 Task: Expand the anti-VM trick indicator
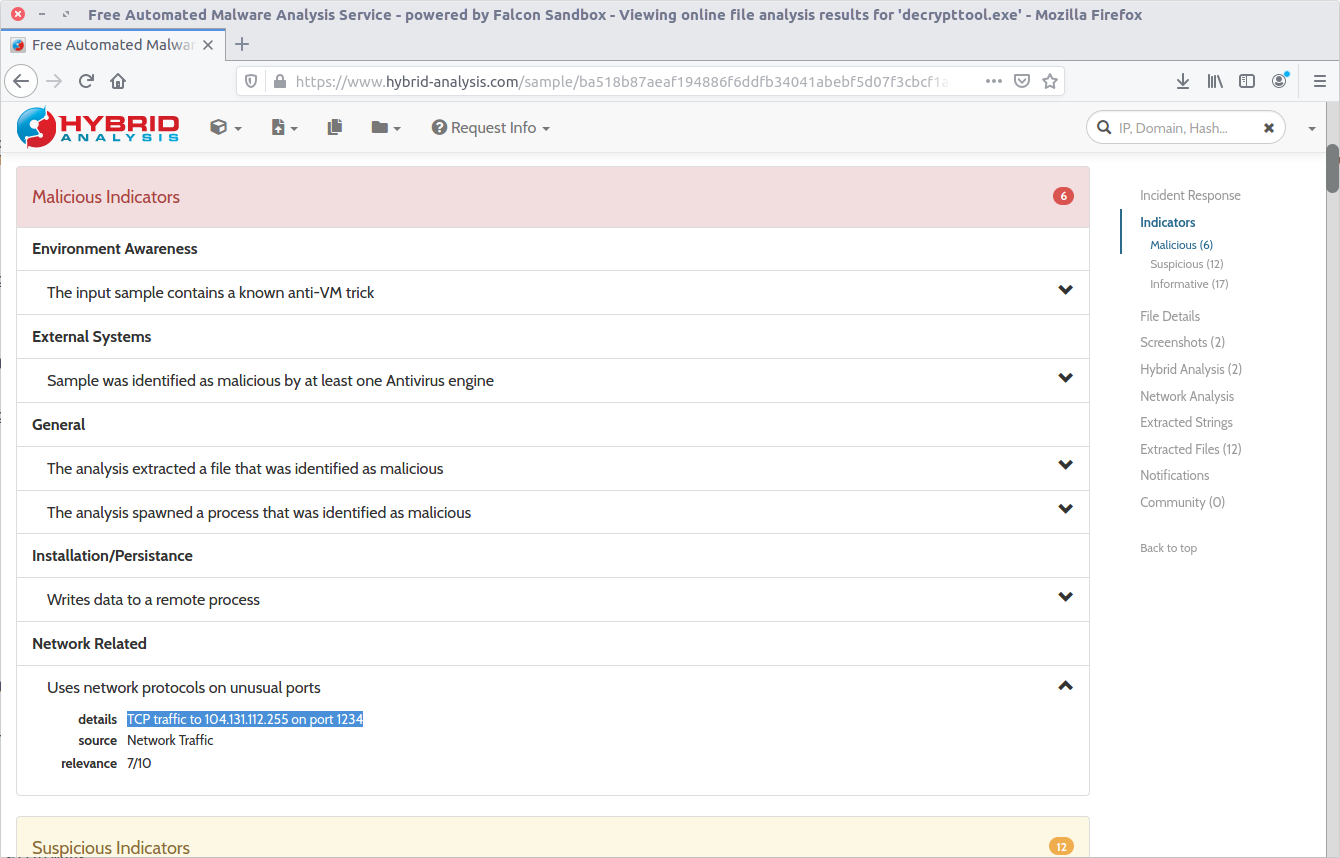1065,291
